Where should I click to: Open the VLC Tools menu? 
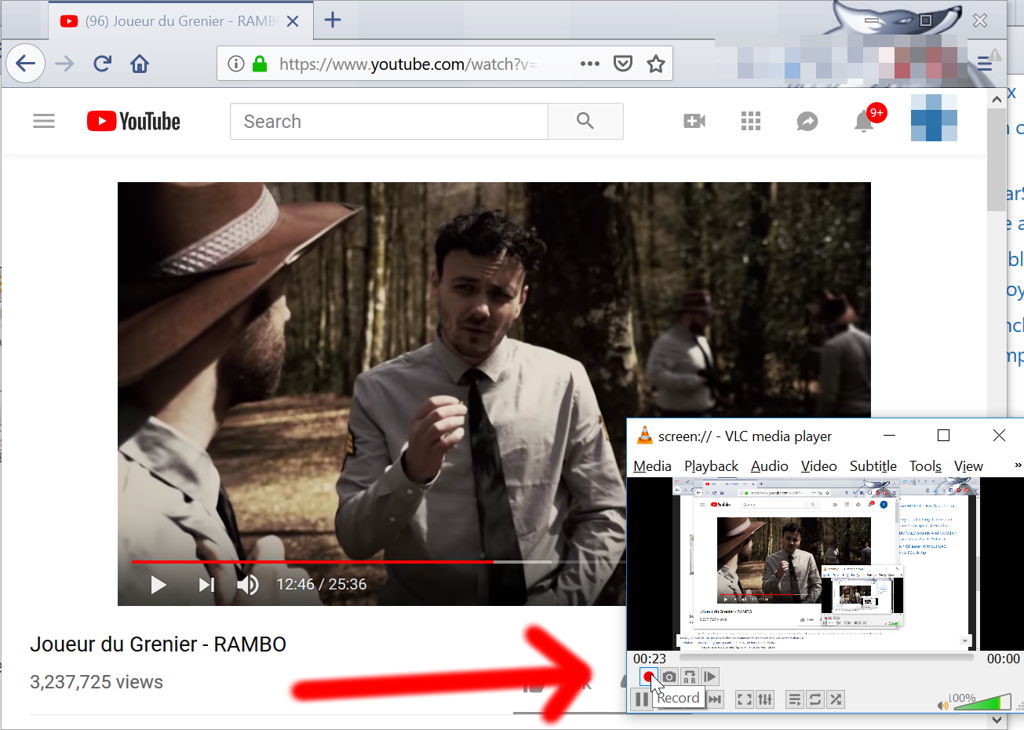coord(925,466)
